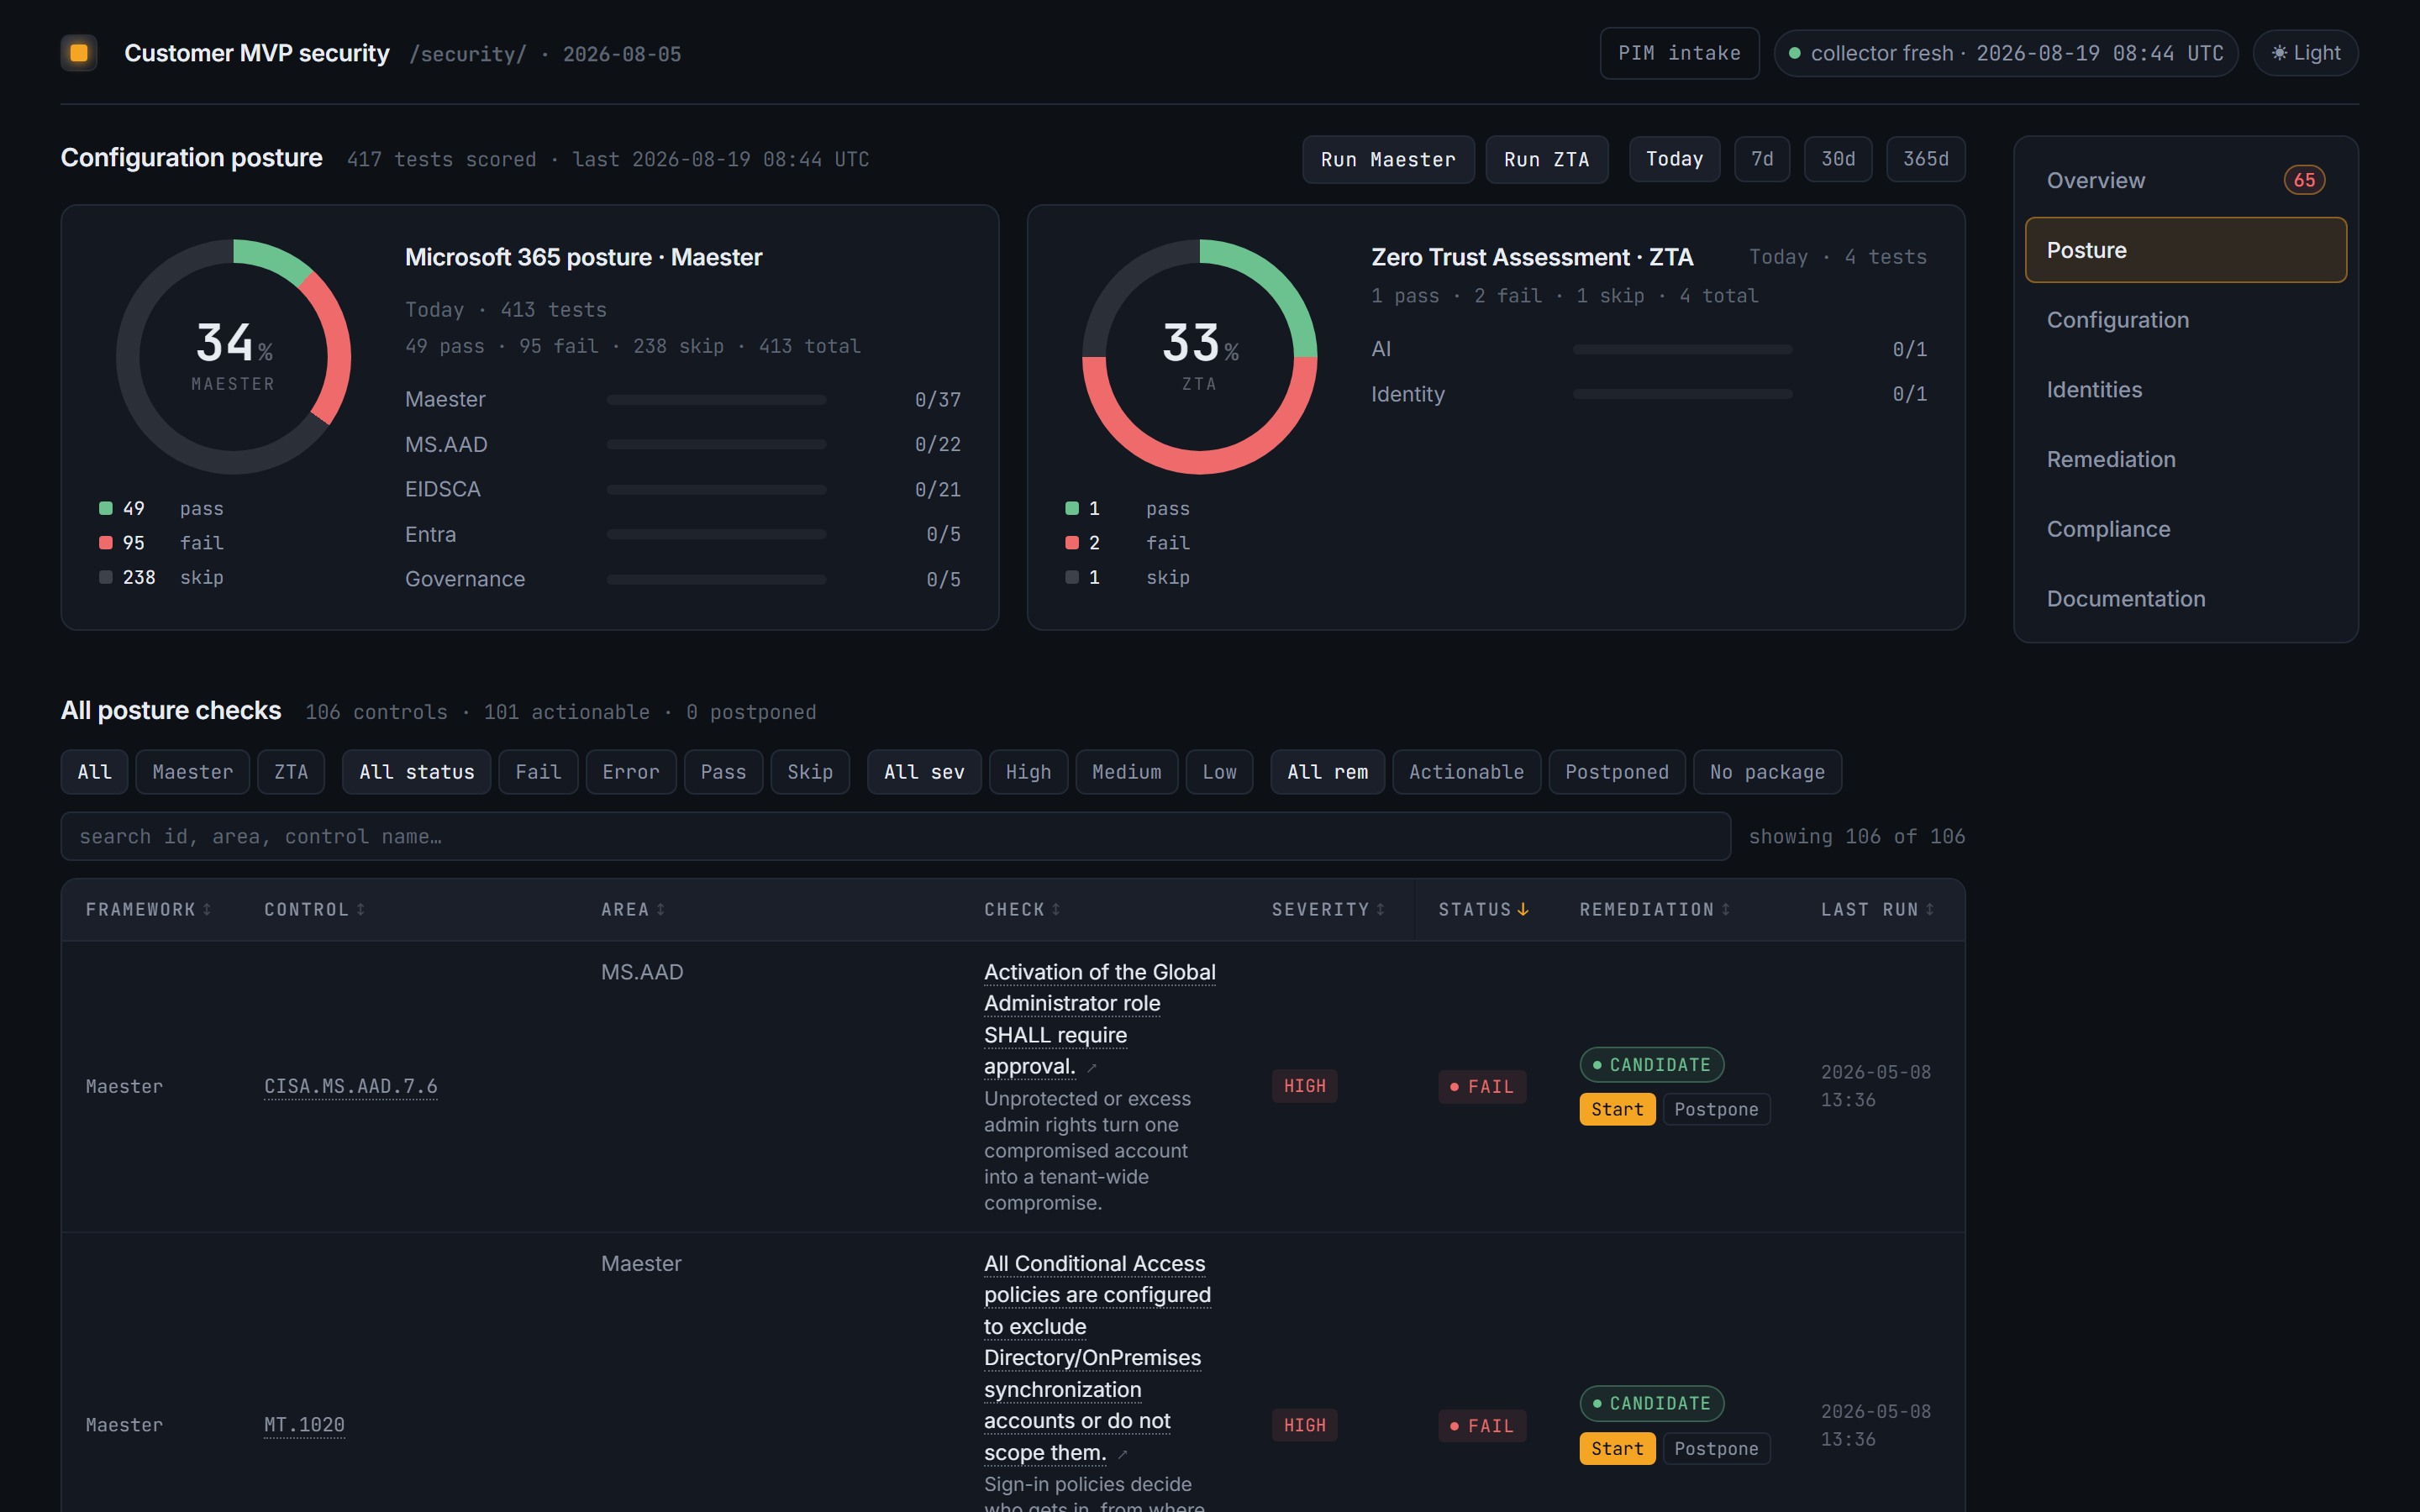2420x1512 pixels.
Task: Sort table by Severity column arrows
Action: point(1381,909)
